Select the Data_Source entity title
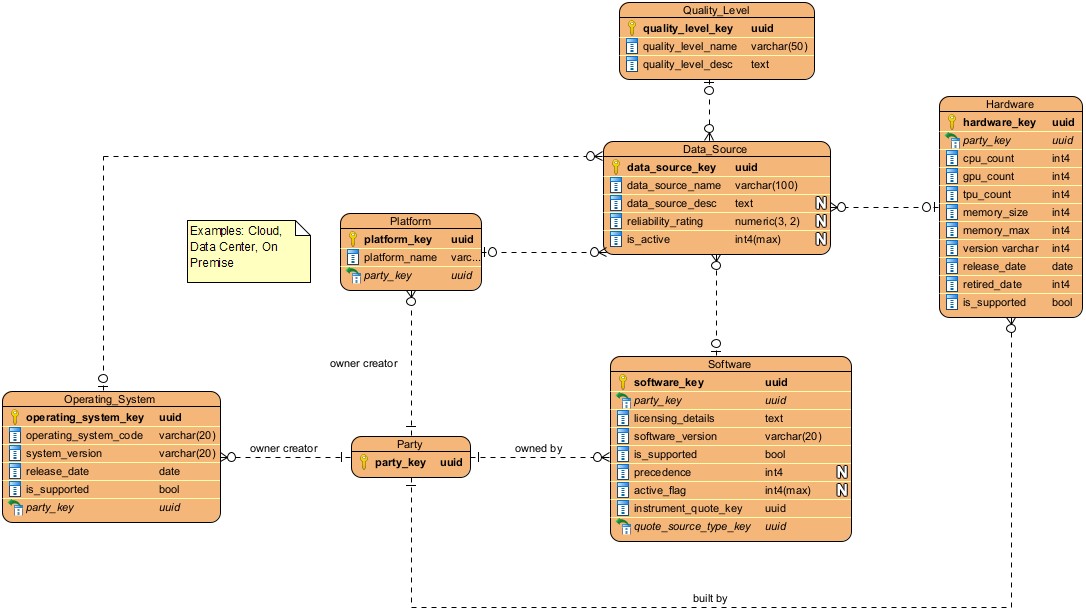 716,149
